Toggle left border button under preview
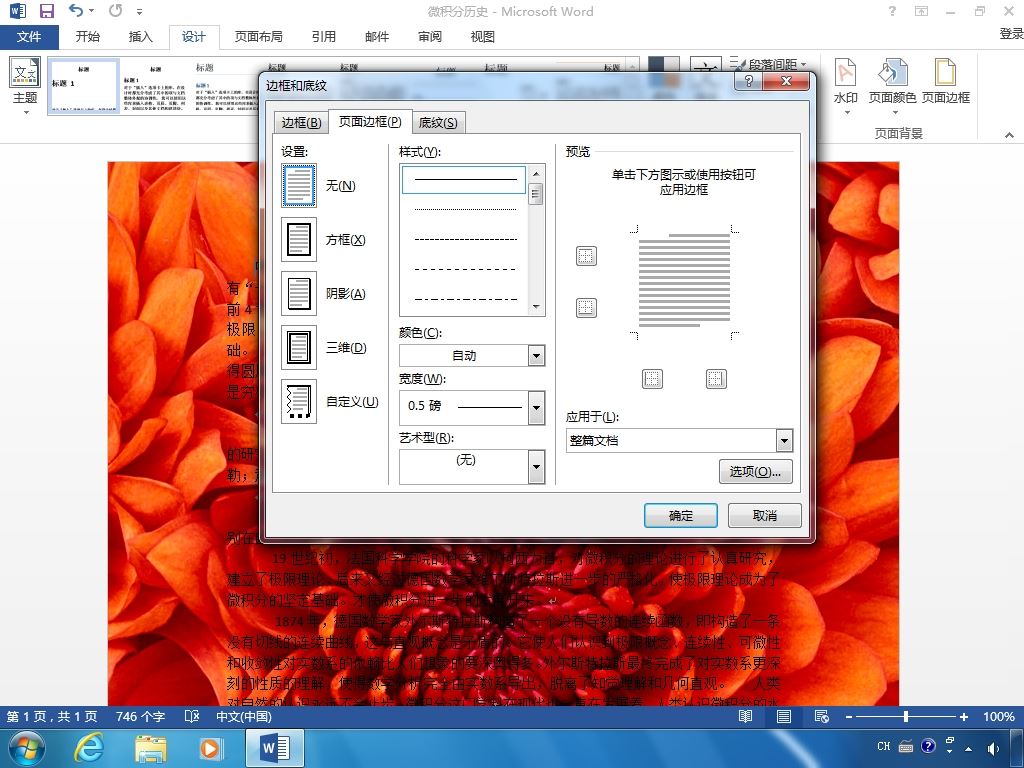The image size is (1024, 768). 652,379
